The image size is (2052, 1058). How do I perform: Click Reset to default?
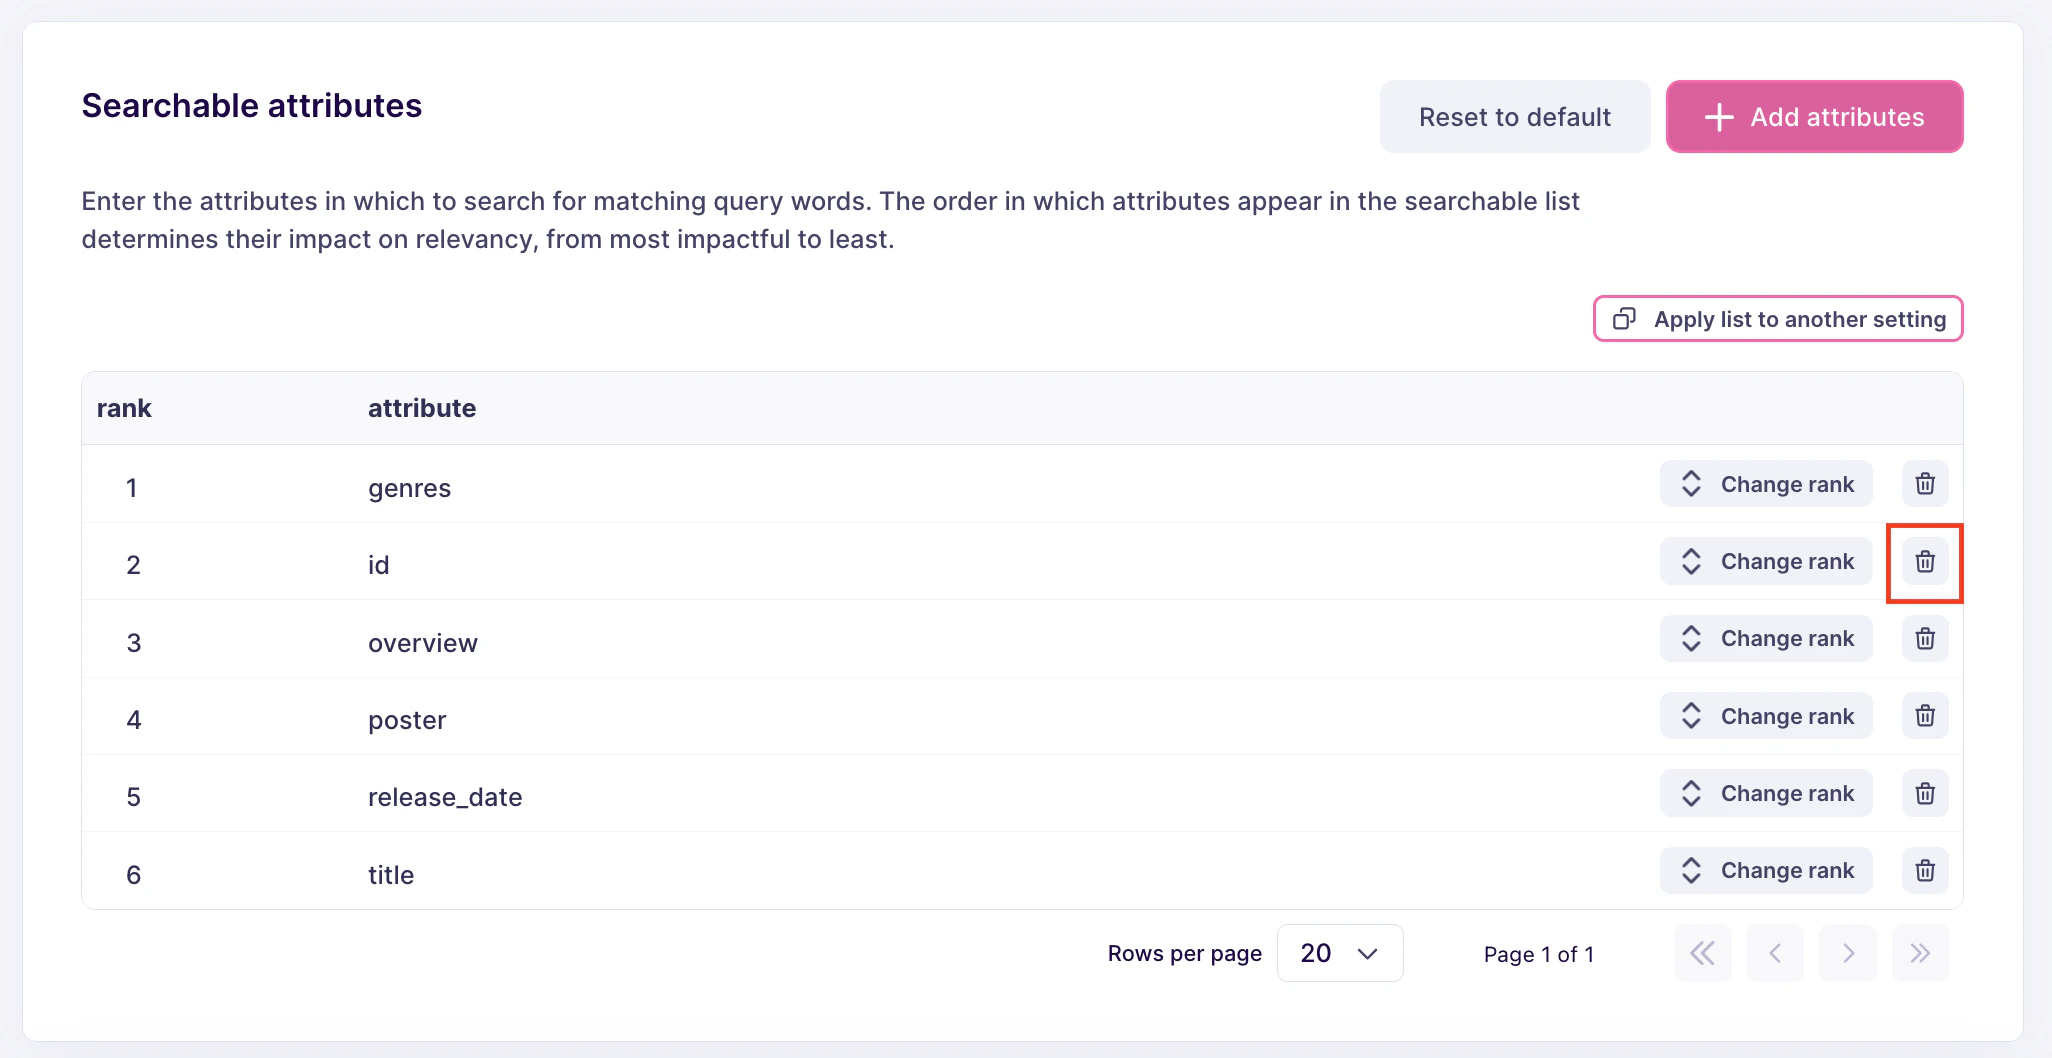click(1514, 117)
